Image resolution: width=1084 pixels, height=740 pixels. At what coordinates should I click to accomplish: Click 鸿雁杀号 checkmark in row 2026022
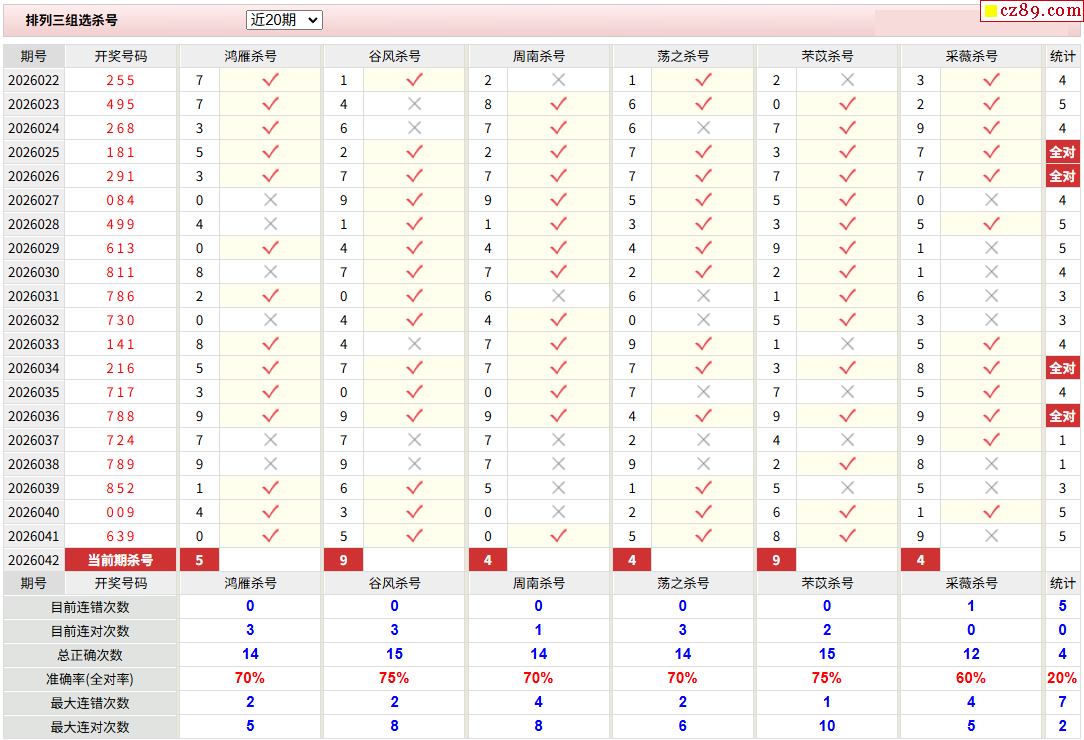270,80
